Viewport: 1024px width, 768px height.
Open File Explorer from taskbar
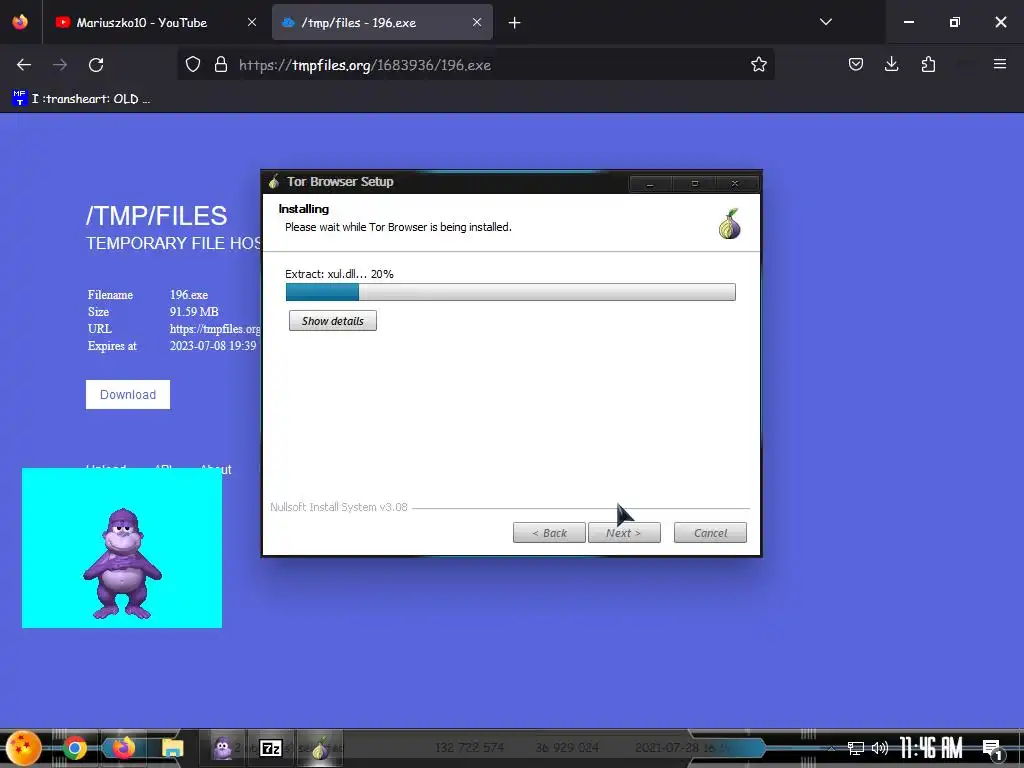(x=172, y=748)
